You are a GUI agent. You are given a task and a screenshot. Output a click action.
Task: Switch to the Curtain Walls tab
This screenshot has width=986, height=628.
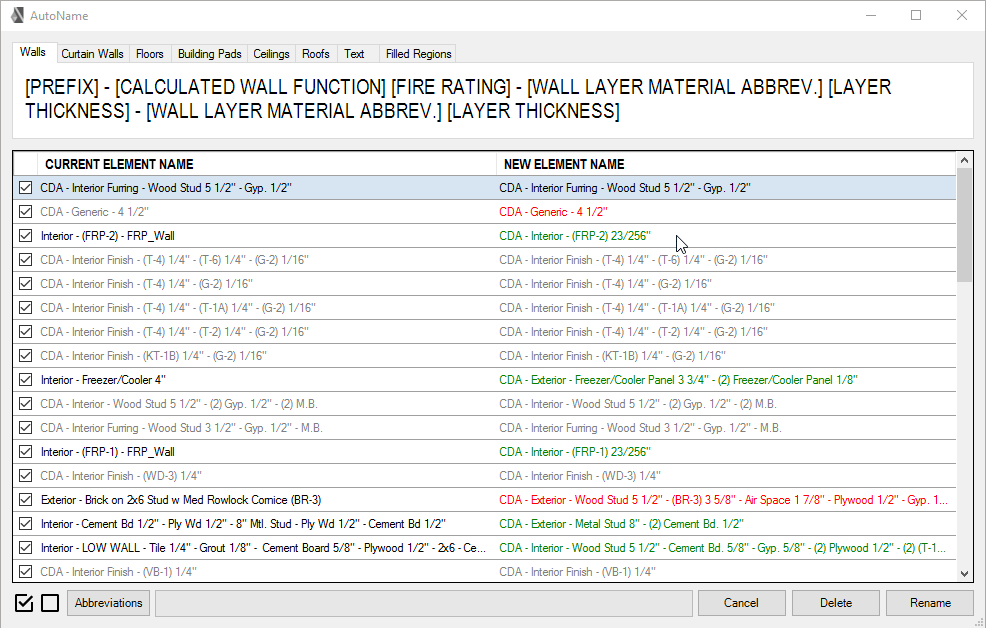pyautogui.click(x=92, y=53)
